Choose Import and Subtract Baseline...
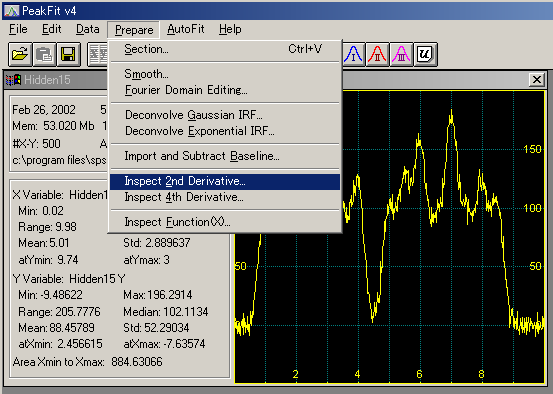This screenshot has height=394, width=553. pyautogui.click(x=225, y=156)
